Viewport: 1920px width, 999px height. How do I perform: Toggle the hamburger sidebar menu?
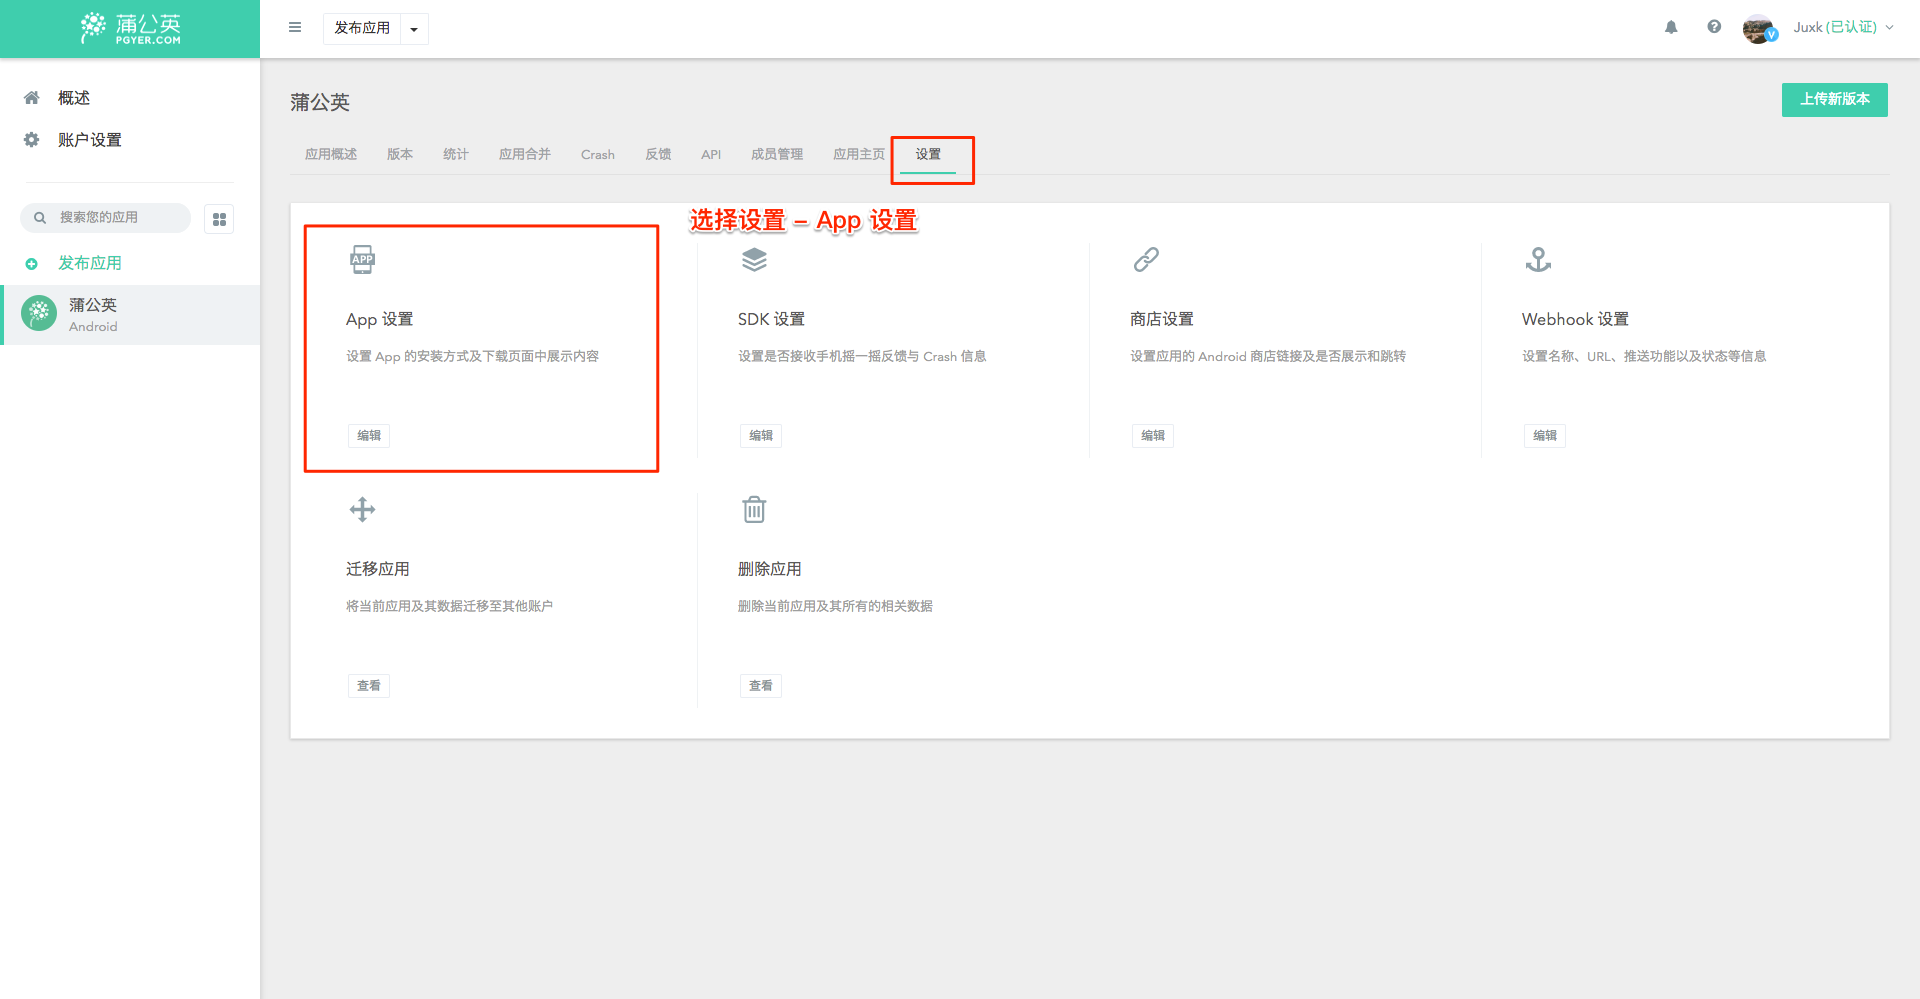click(x=295, y=28)
